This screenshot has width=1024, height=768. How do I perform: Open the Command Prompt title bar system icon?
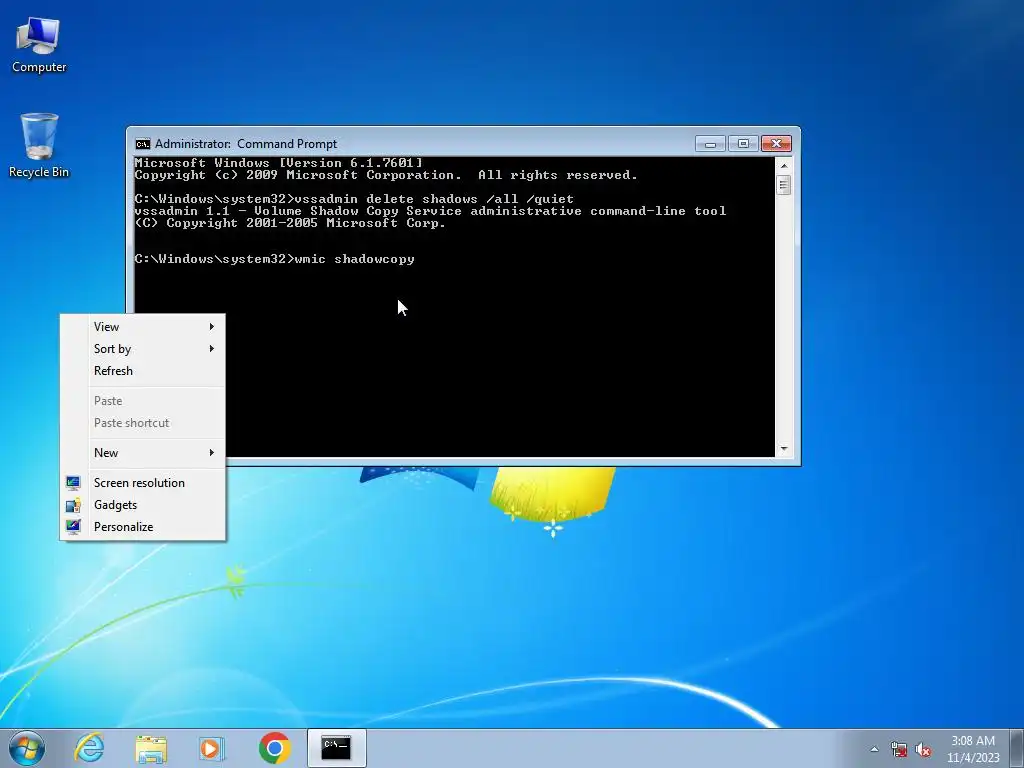click(x=142, y=144)
